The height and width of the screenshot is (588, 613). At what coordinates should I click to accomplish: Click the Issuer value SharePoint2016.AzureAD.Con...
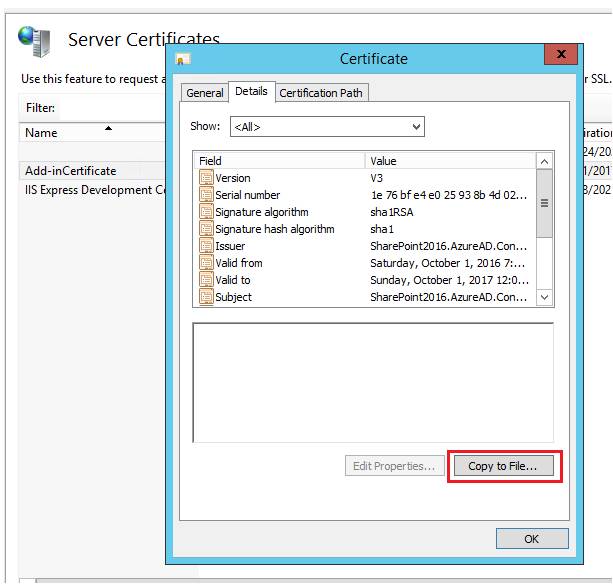coord(449,246)
